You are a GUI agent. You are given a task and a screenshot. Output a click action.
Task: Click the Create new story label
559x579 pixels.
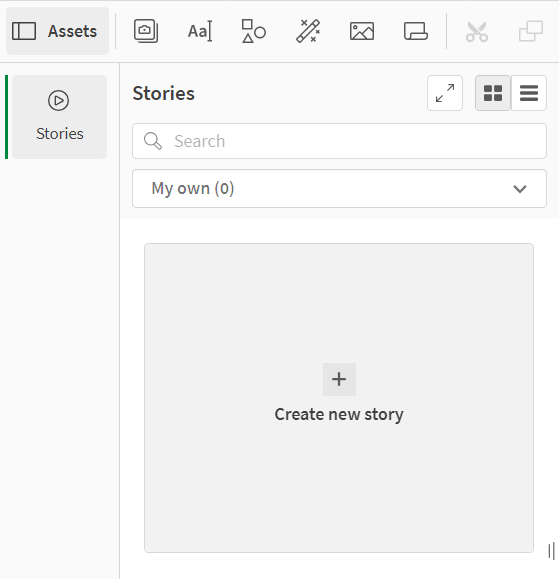(339, 414)
